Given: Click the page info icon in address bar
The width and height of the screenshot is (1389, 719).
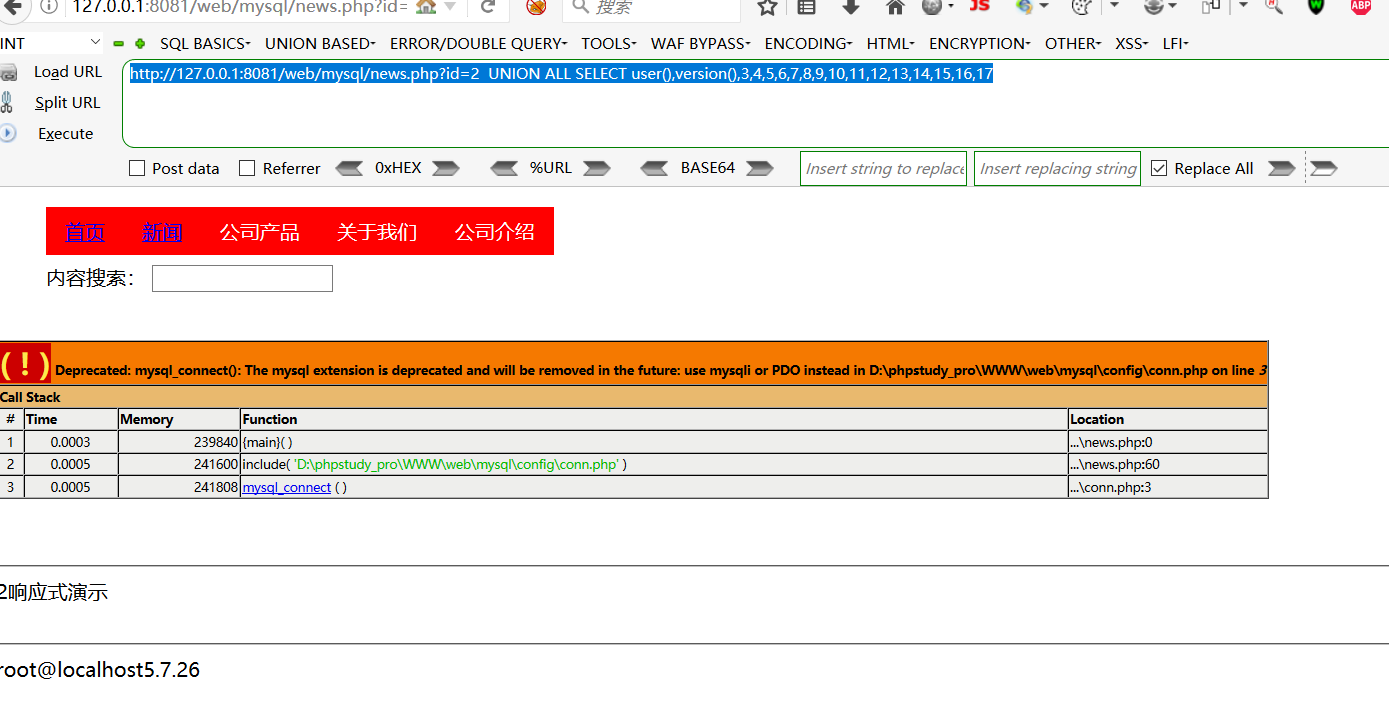Looking at the screenshot, I should (49, 7).
